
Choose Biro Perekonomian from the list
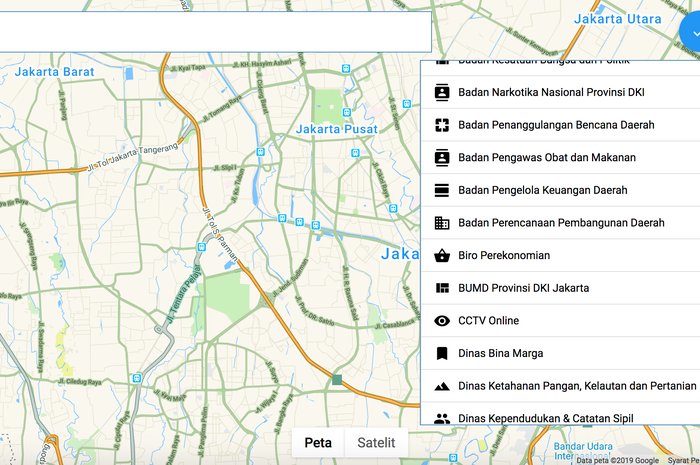tap(560, 255)
